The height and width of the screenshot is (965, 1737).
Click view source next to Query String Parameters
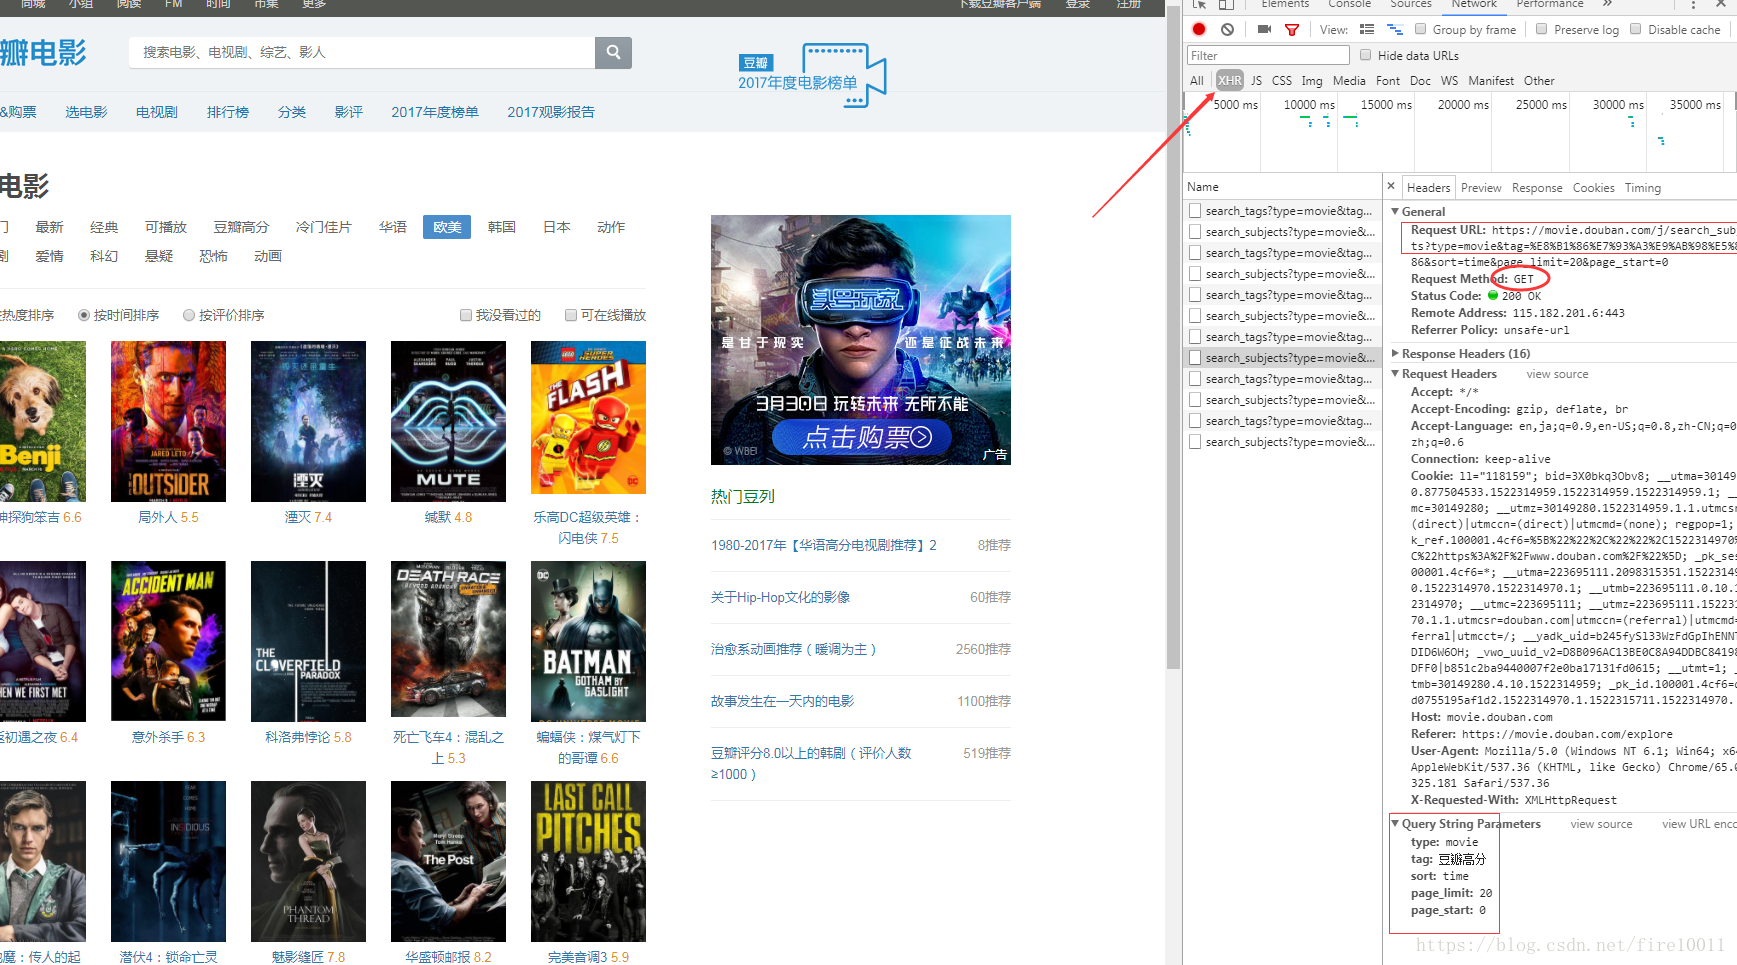click(1601, 824)
